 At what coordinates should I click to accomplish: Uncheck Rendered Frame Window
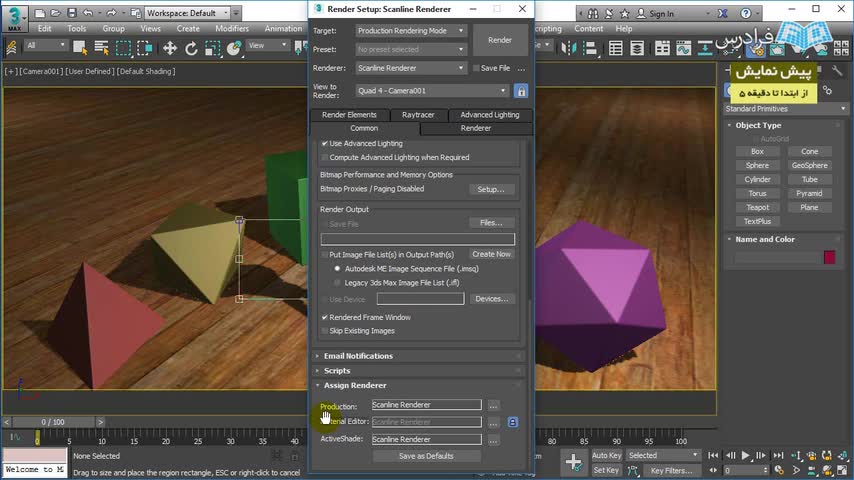click(x=325, y=317)
